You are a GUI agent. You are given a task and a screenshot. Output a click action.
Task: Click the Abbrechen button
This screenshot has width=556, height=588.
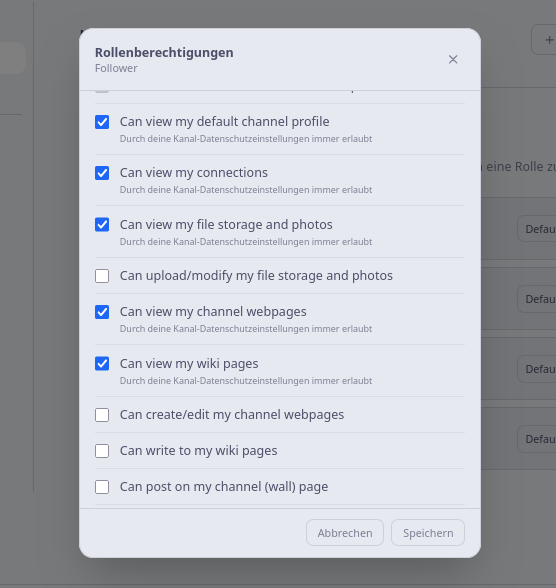345,532
